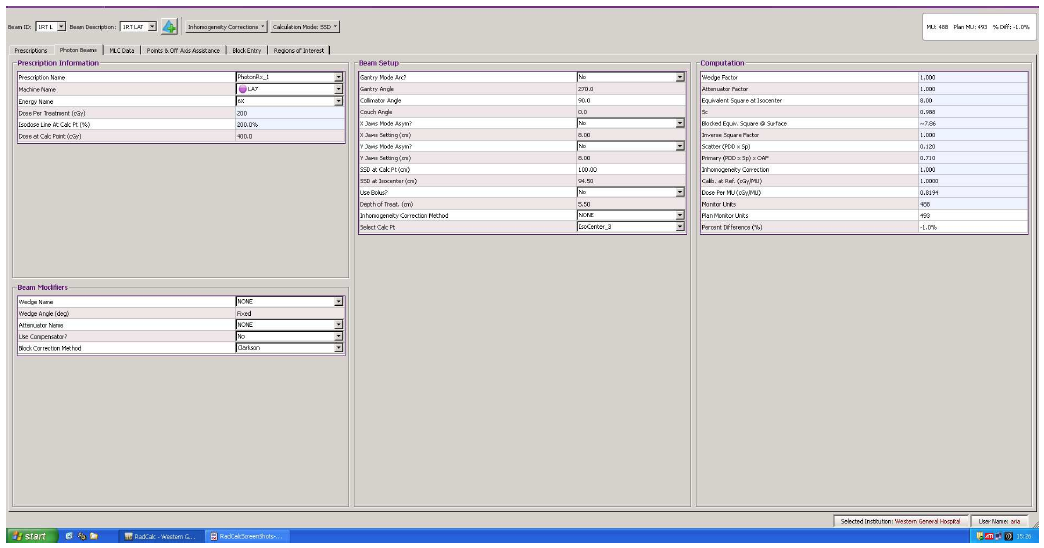Open the Inhomogeneity Corrections menu button
Image resolution: width=1044 pixels, height=548 pixels.
coord(226,27)
